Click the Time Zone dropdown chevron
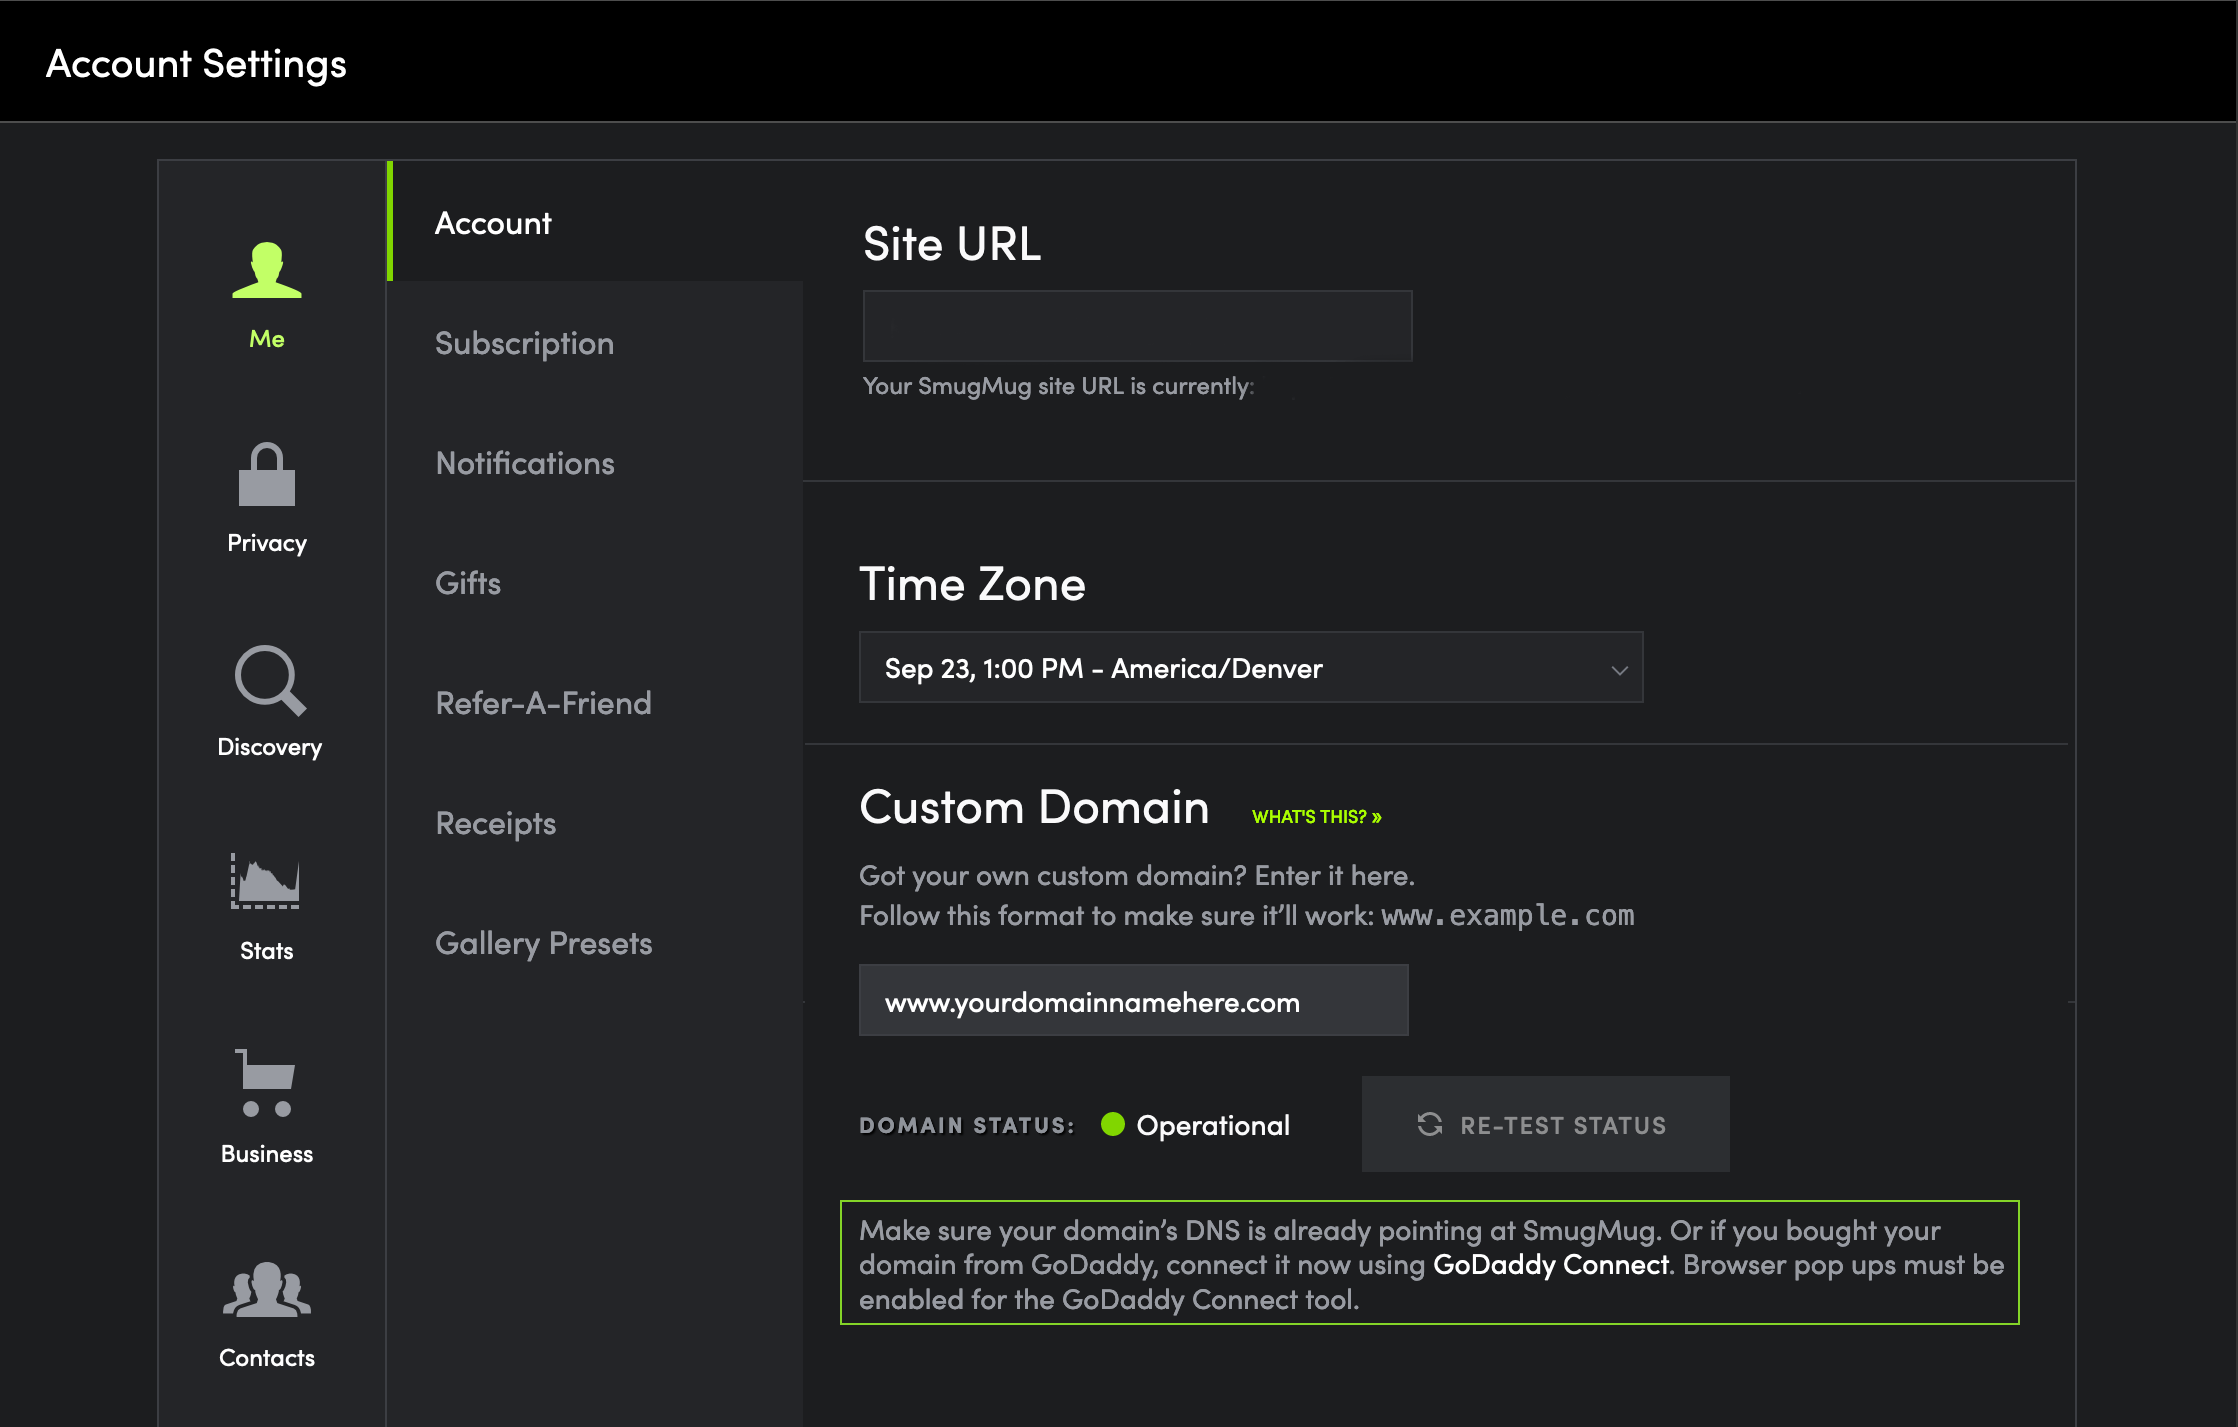This screenshot has height=1427, width=2238. point(1619,670)
